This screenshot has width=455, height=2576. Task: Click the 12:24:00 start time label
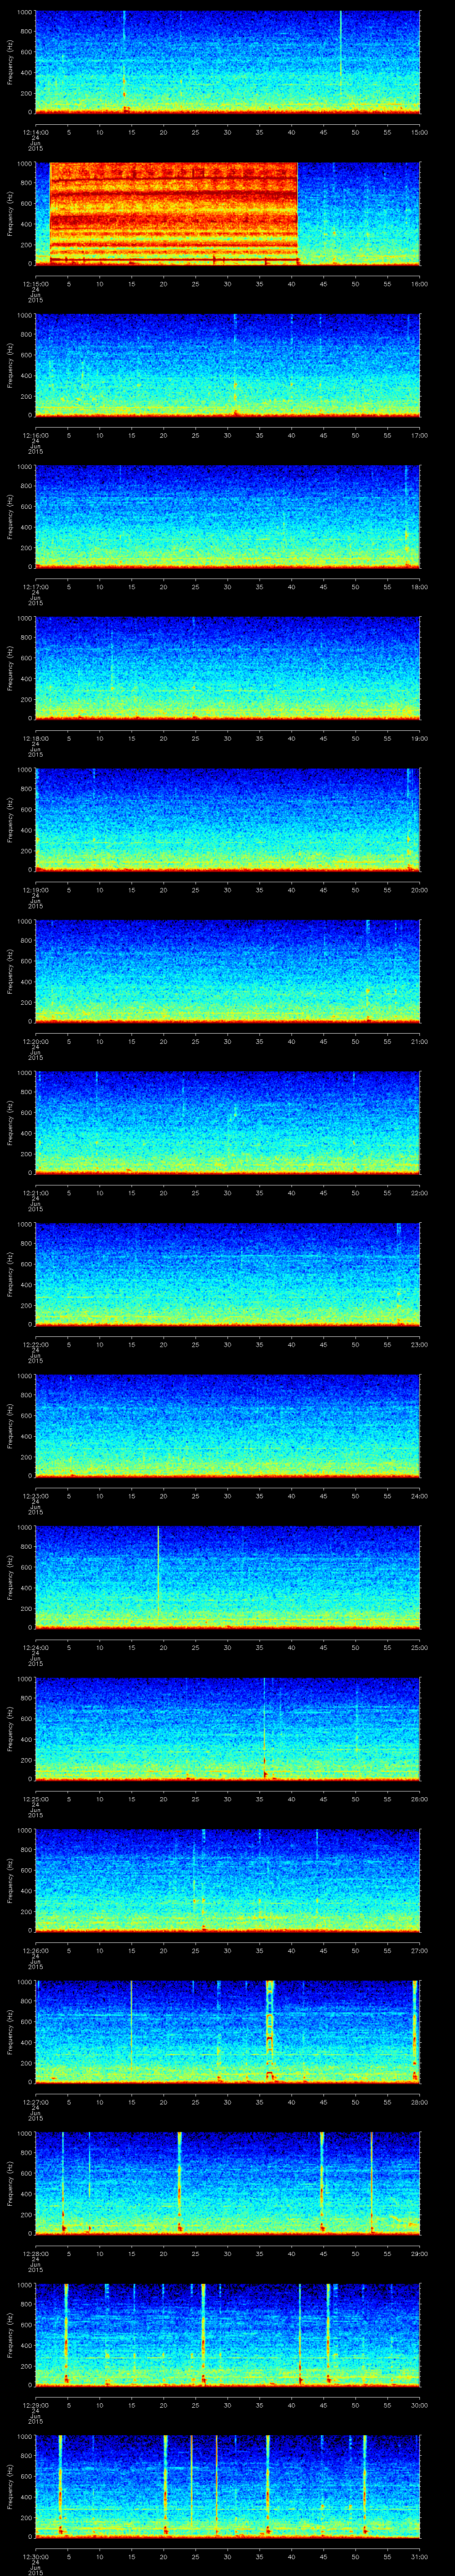pyautogui.click(x=35, y=1648)
